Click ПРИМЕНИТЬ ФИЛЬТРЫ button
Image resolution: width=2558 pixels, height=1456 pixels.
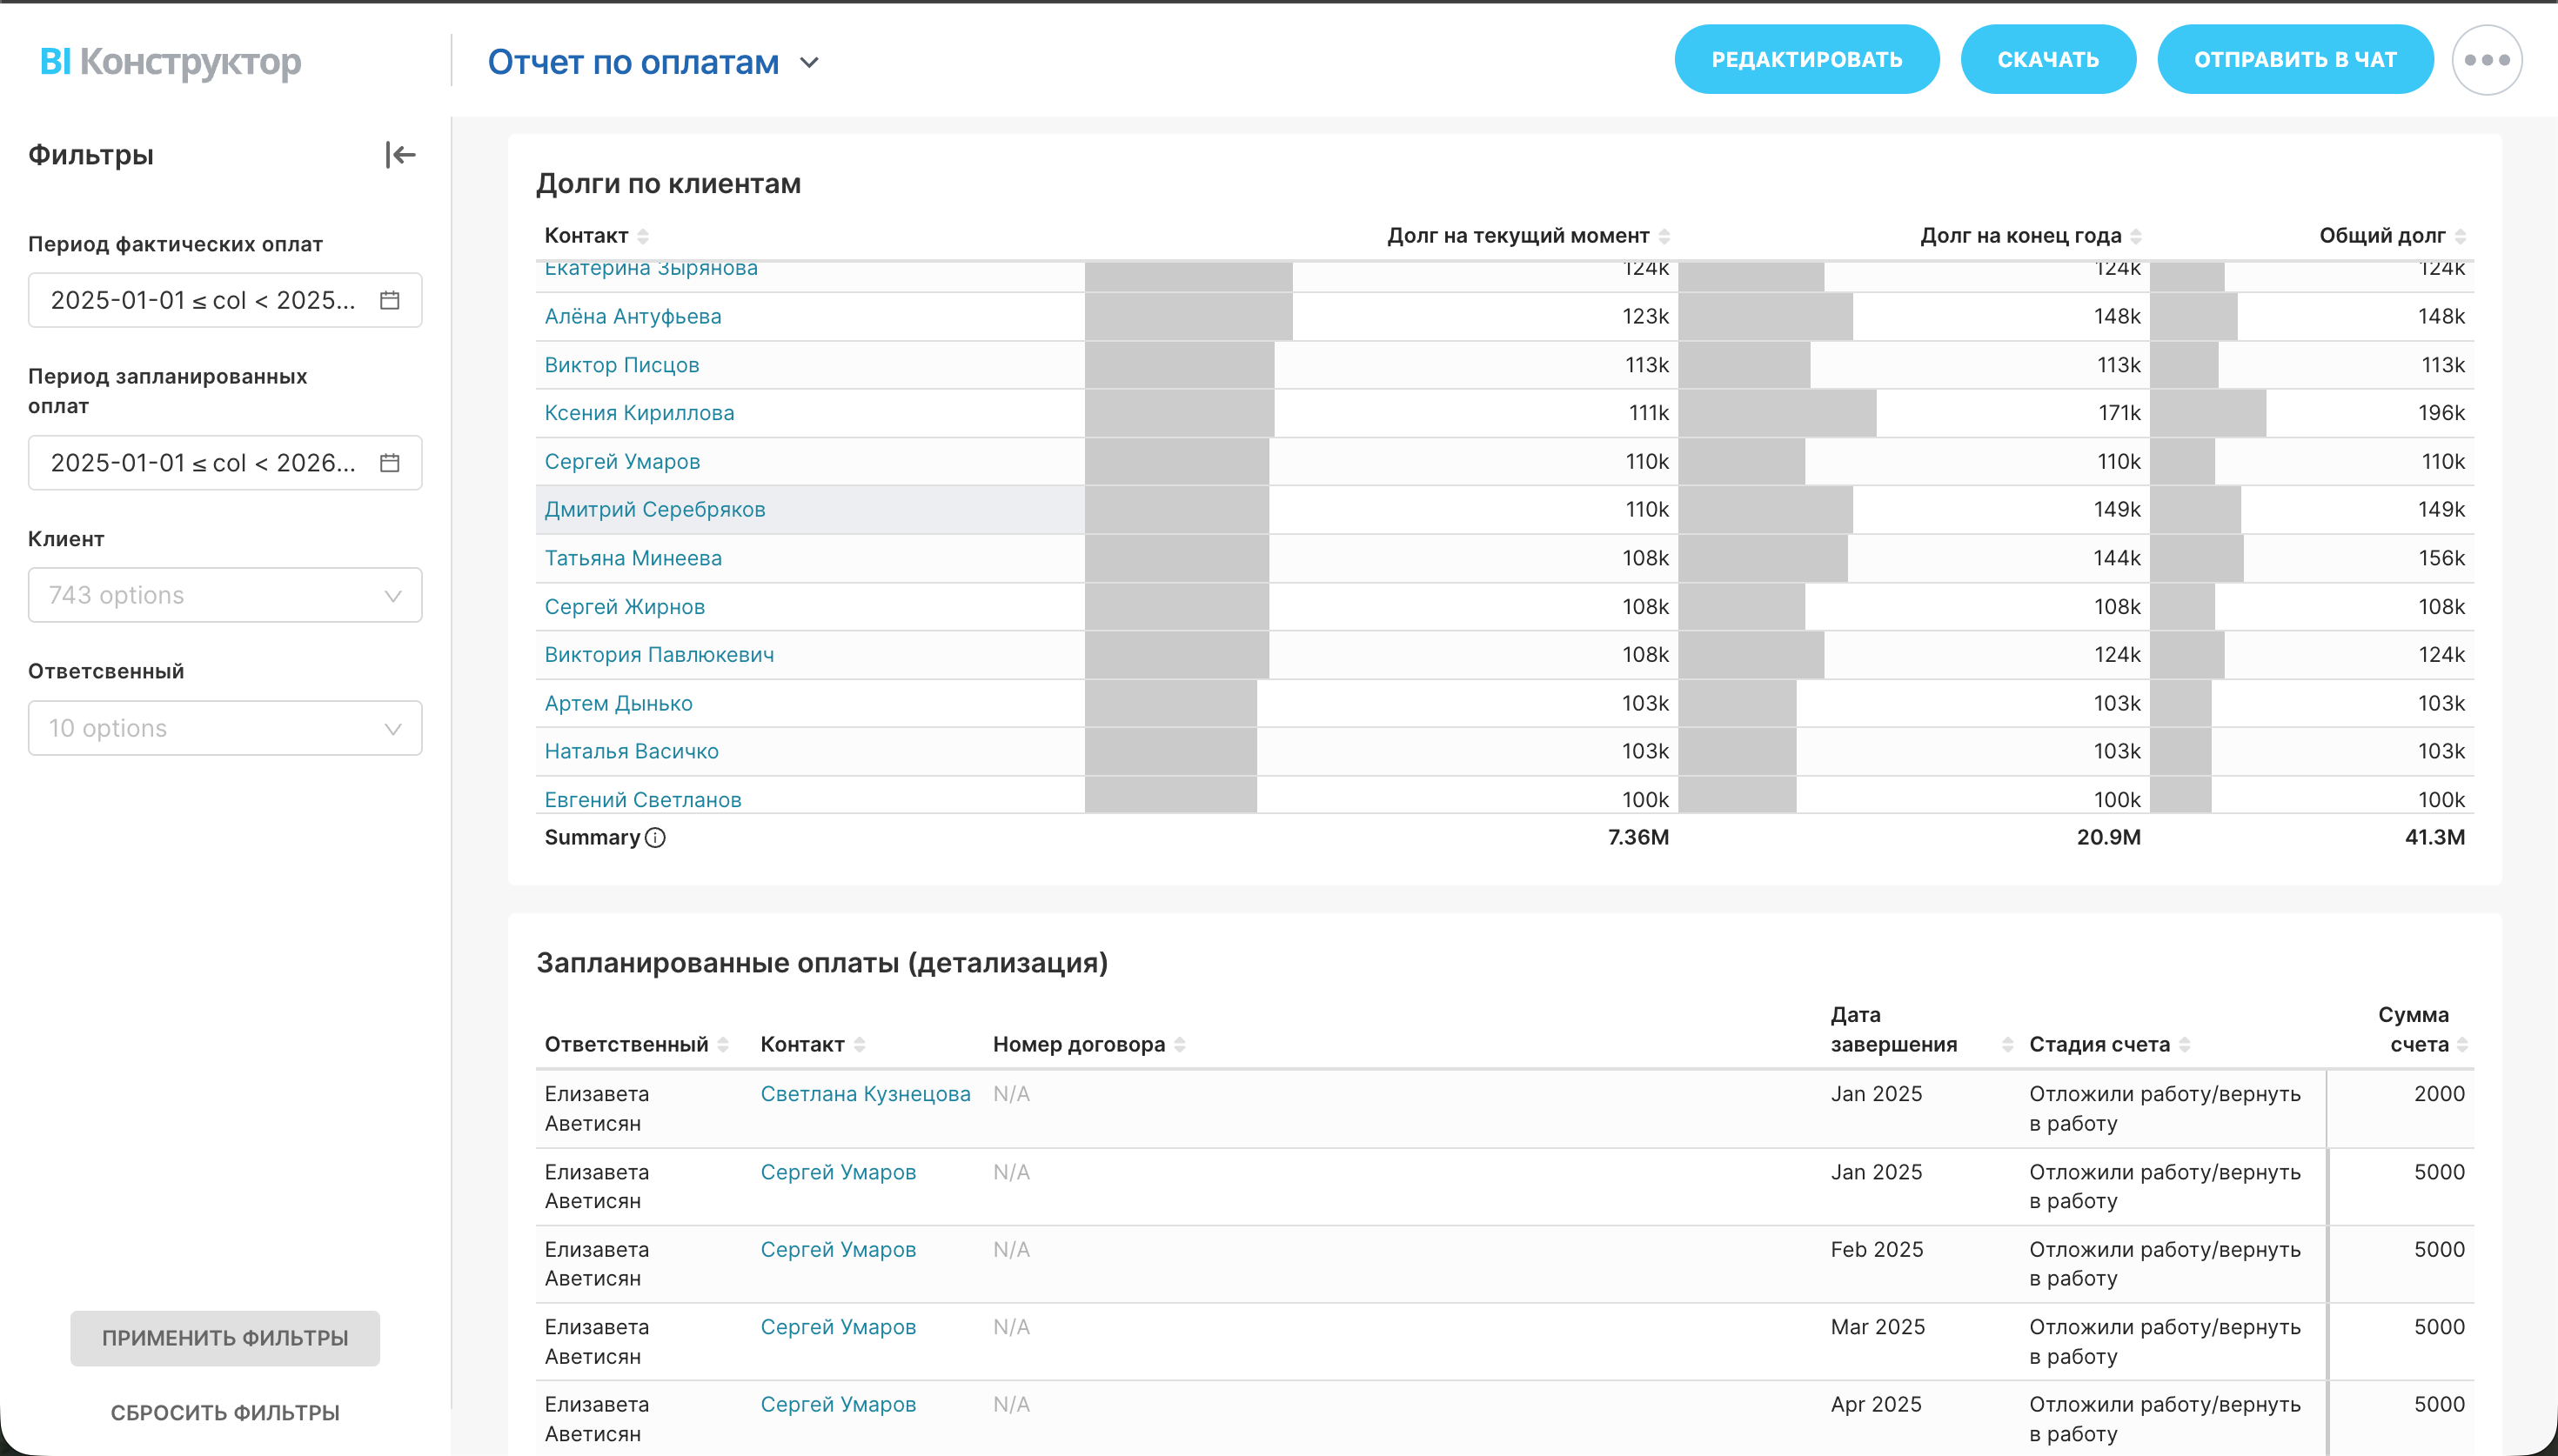tap(225, 1338)
